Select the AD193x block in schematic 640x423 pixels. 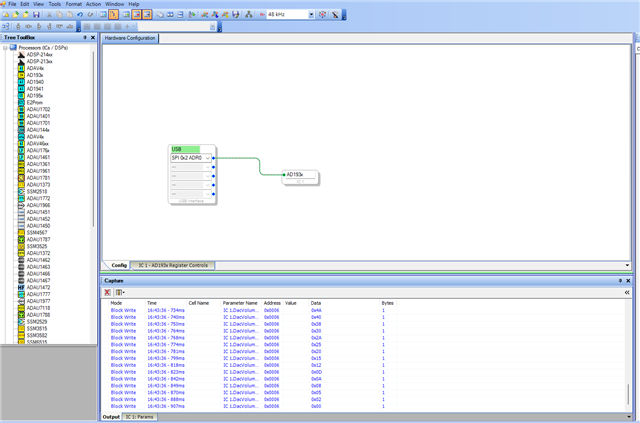(x=300, y=177)
